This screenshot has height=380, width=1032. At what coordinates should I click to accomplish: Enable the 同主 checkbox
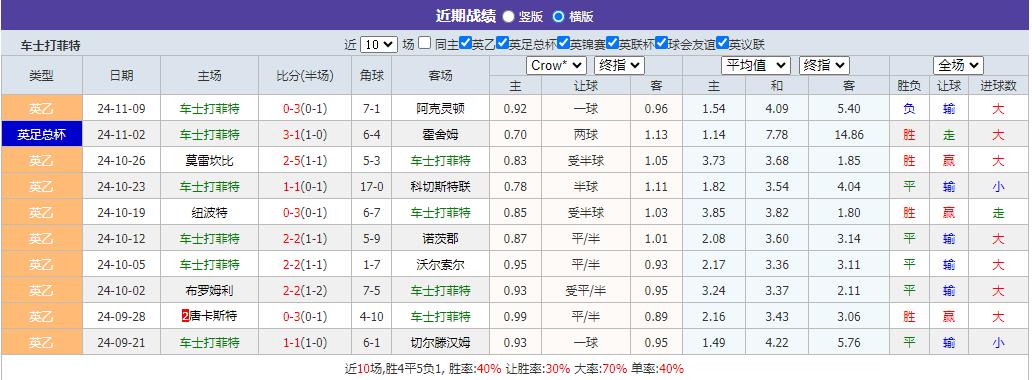point(425,43)
